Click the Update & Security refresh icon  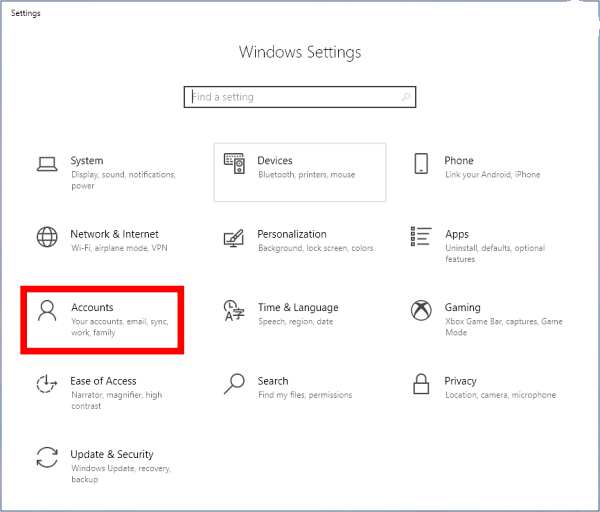tap(47, 457)
